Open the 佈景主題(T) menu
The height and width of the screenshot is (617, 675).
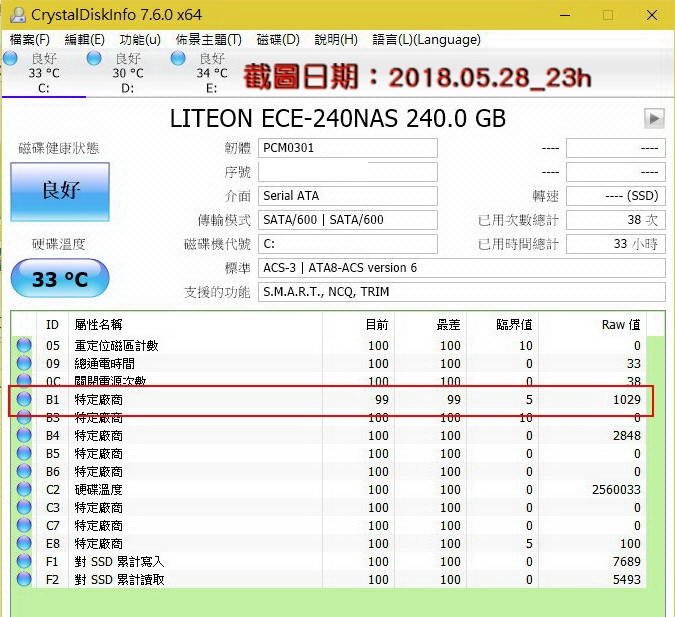208,40
